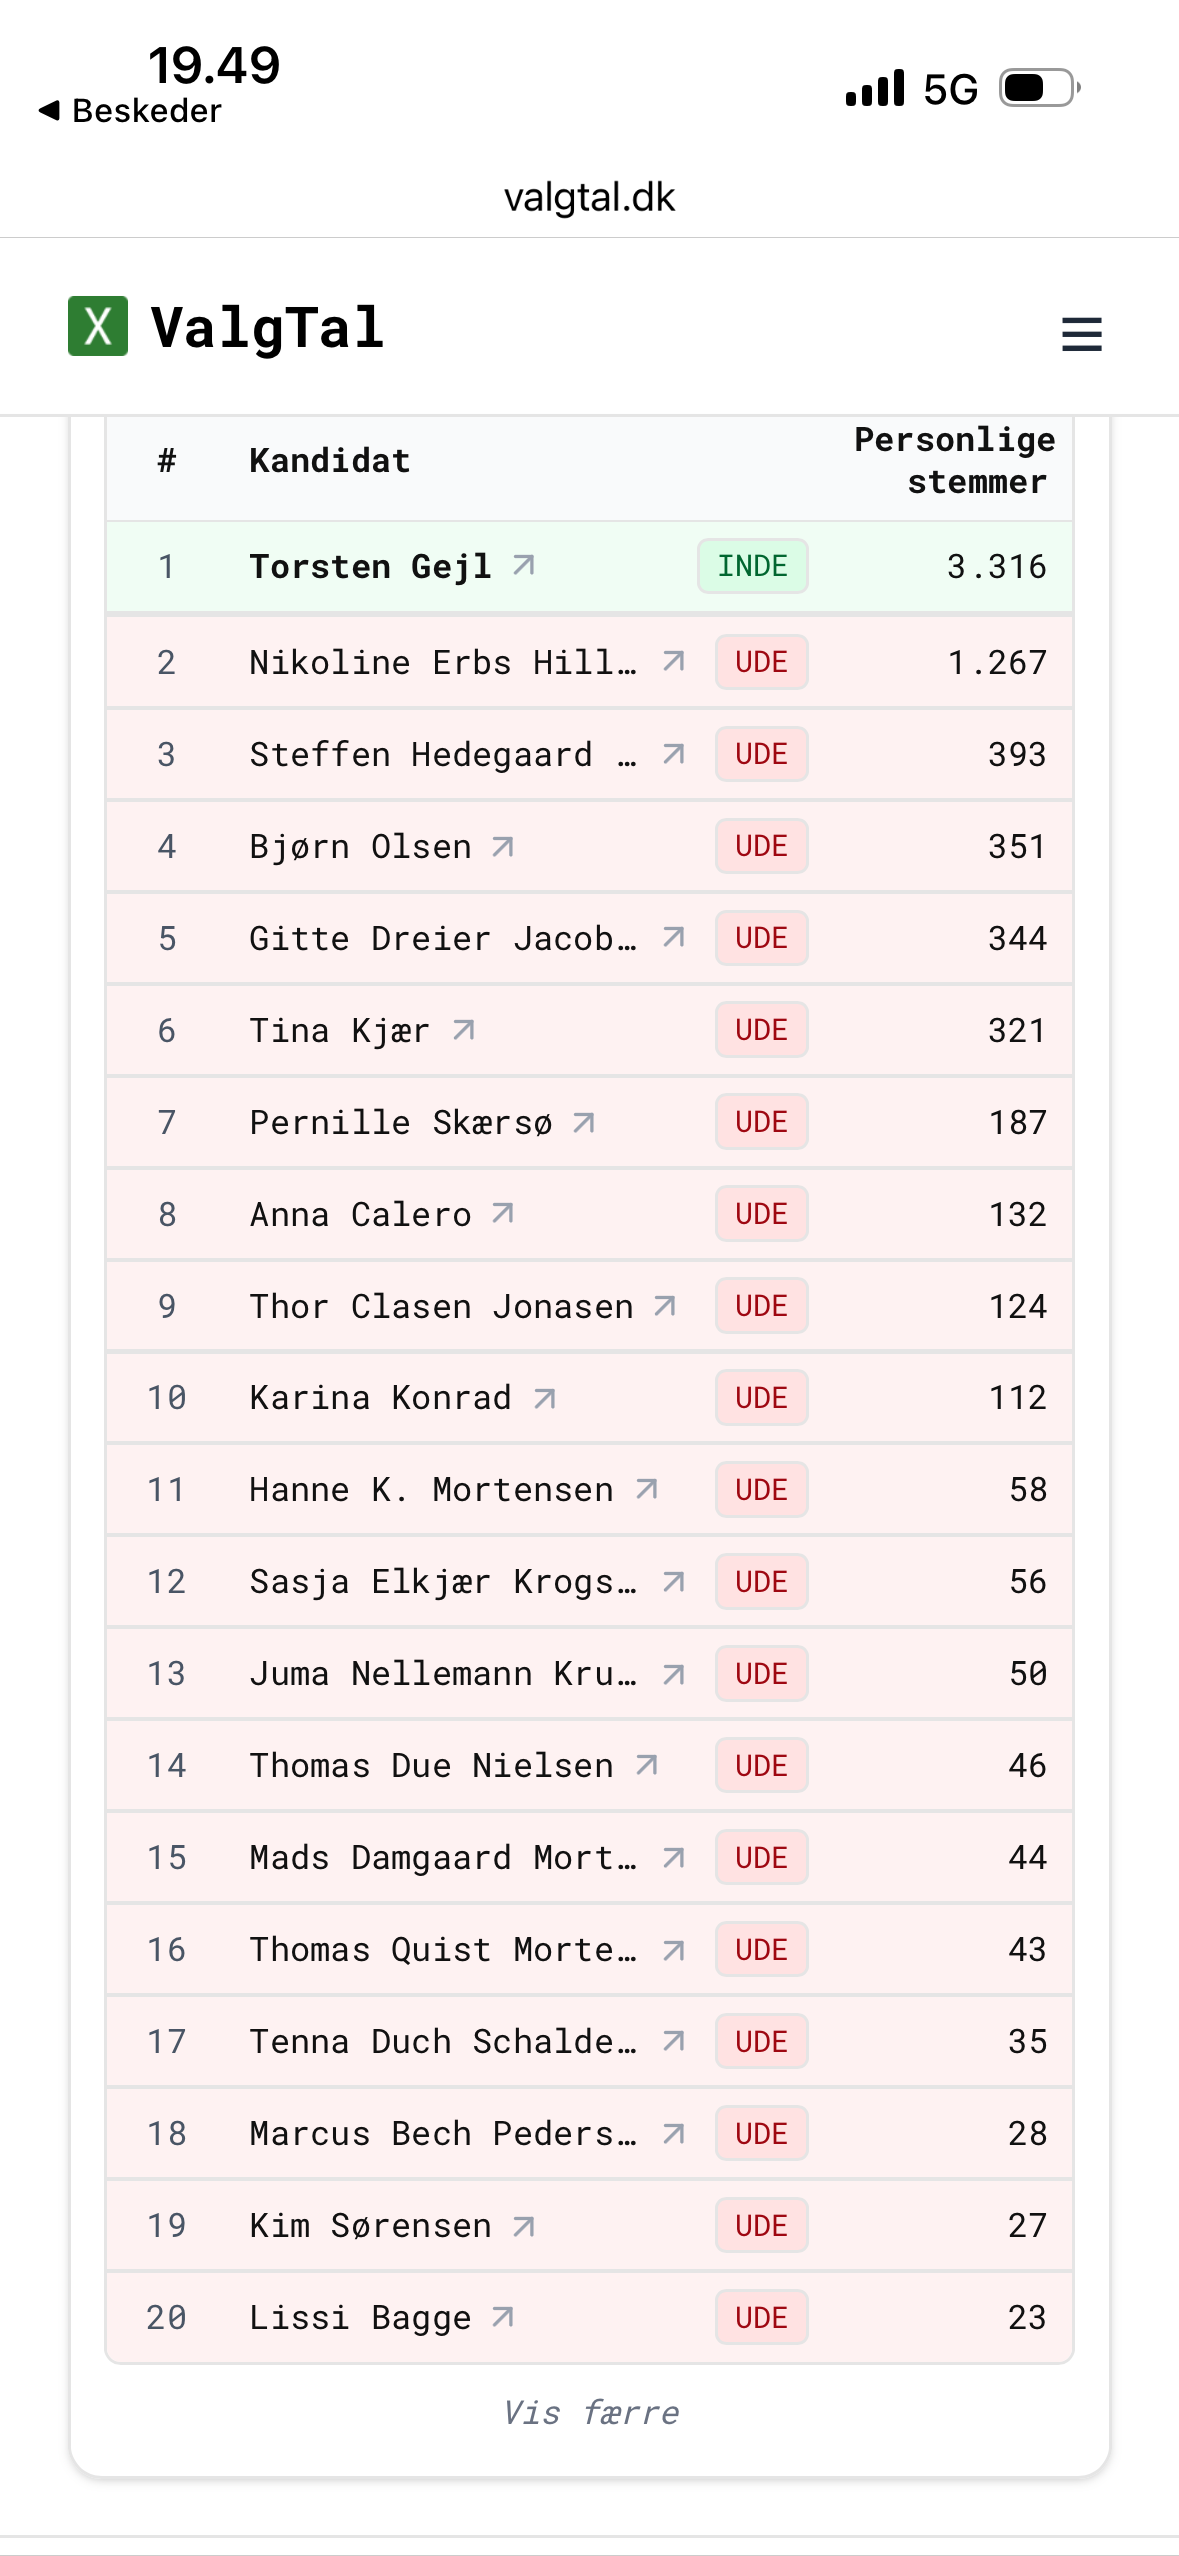Screen dimensions: 1179x2556
Task: Open Hanne K. Mortensen's candidate page
Action: [x=431, y=1490]
